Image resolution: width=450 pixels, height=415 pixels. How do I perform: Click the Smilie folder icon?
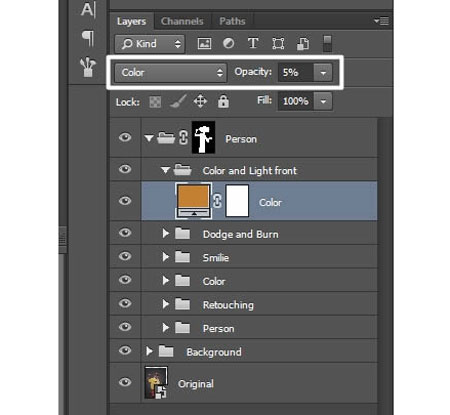(x=182, y=257)
